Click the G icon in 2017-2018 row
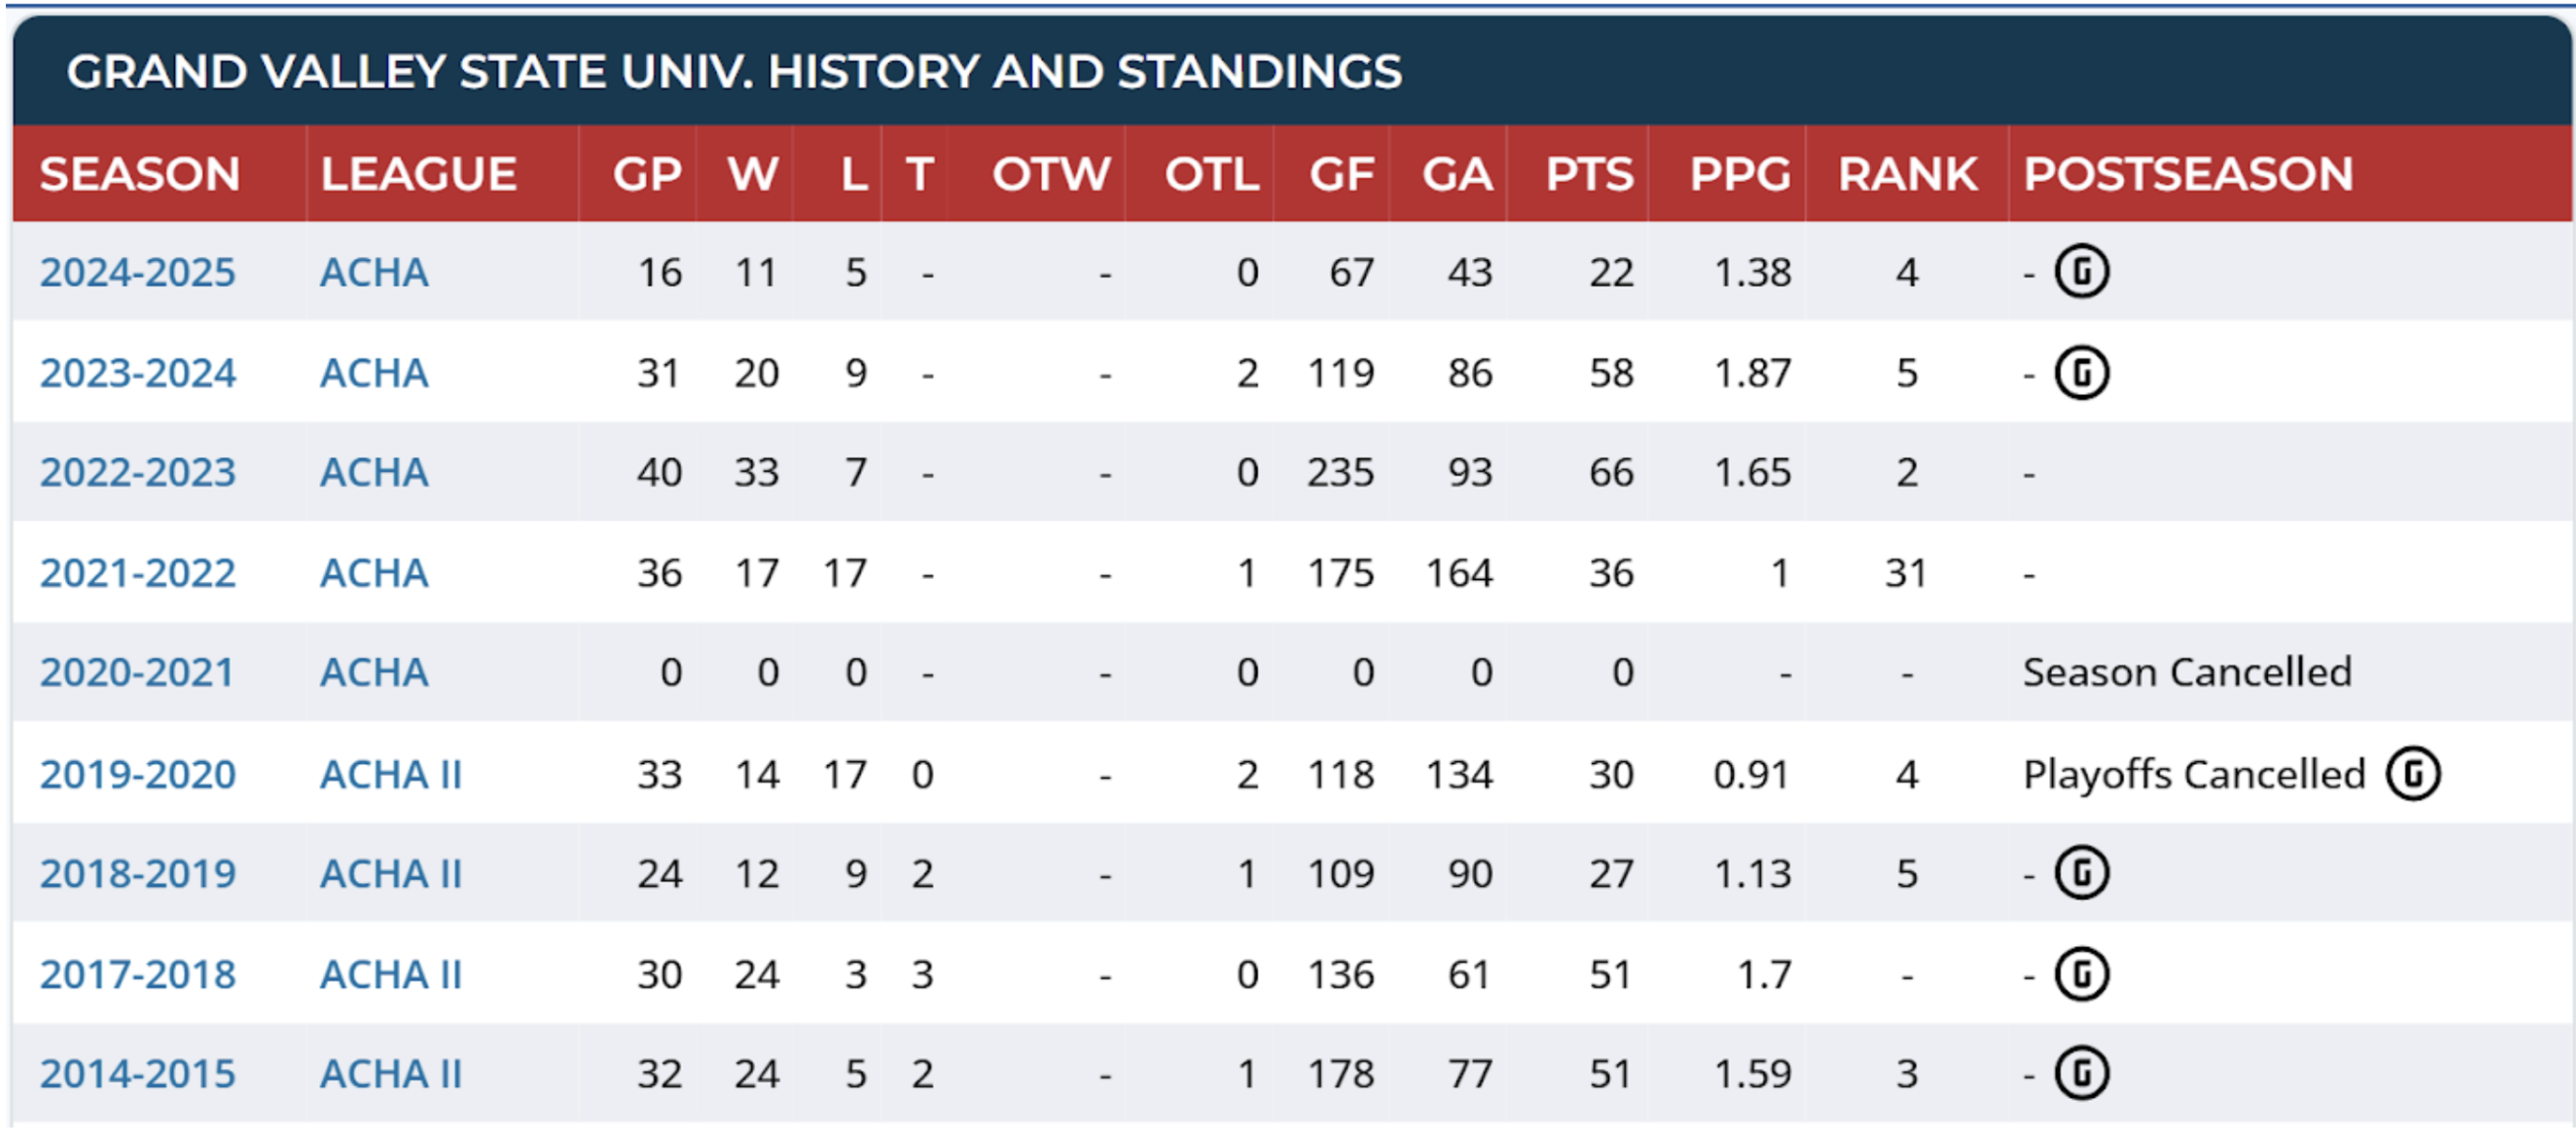Screen dimensions: 2576x1146 (x=2081, y=974)
